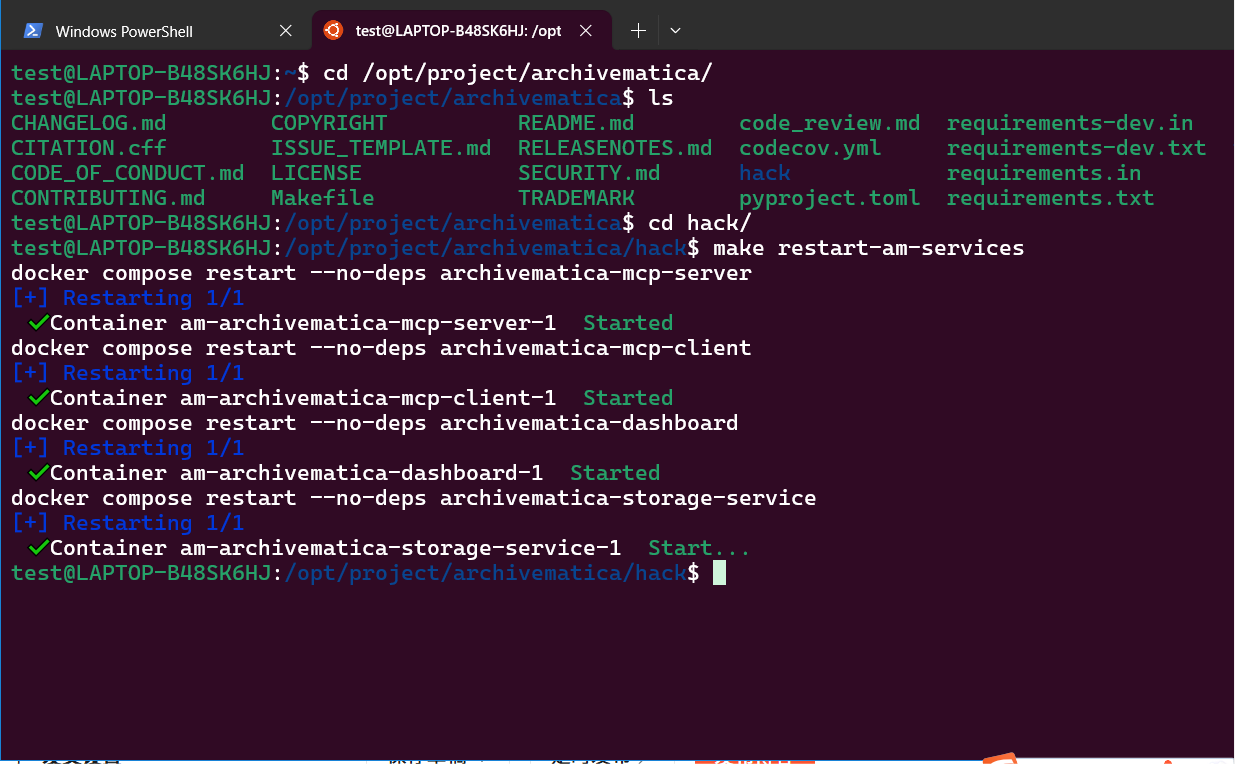Click the Makefile entry in listing

pyautogui.click(x=322, y=198)
